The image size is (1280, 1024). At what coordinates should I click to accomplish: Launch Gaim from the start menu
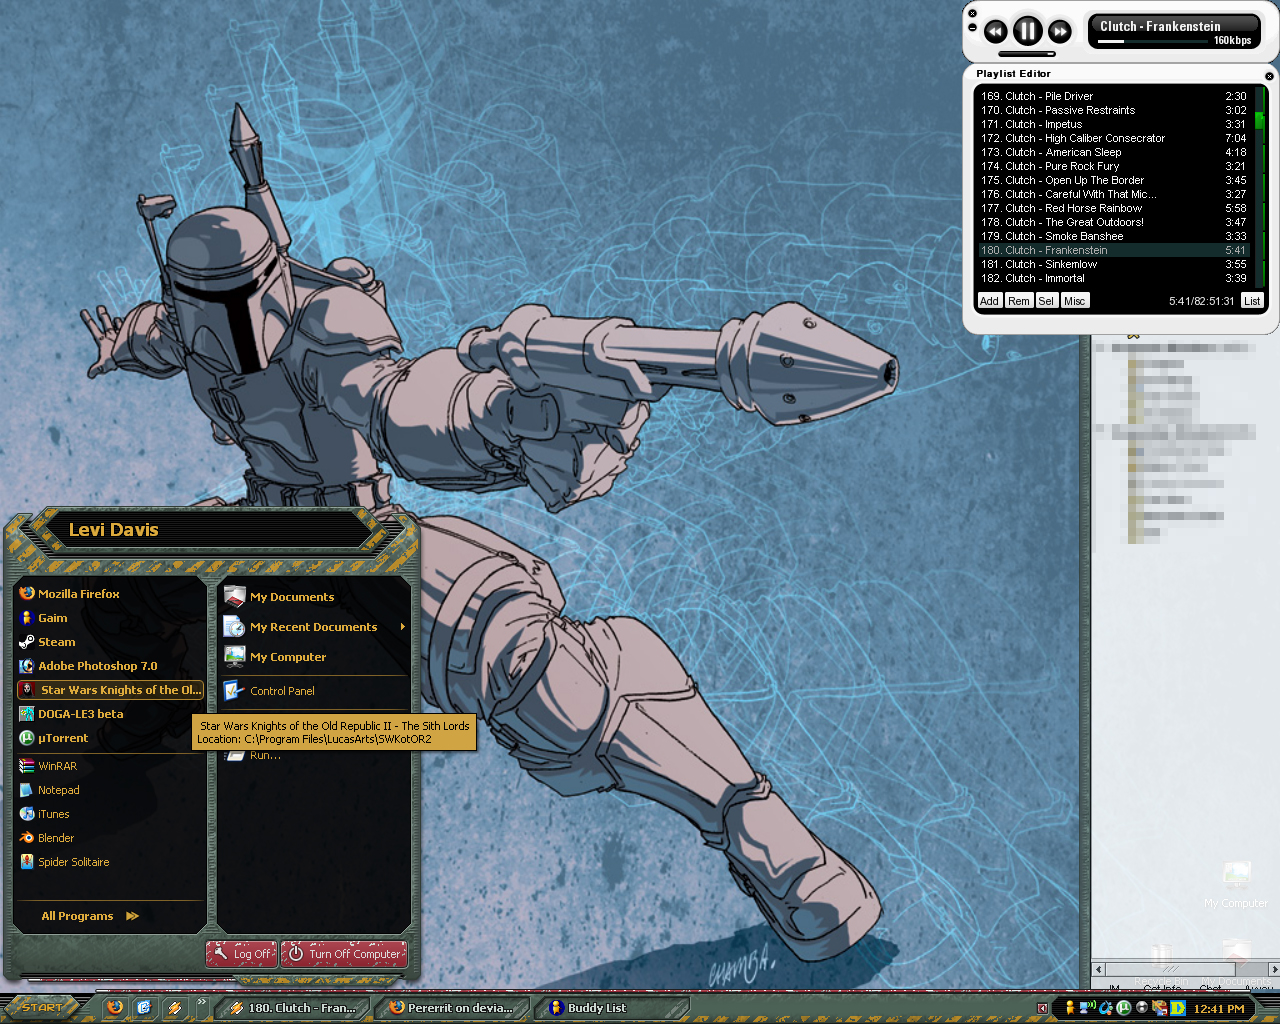coord(110,618)
